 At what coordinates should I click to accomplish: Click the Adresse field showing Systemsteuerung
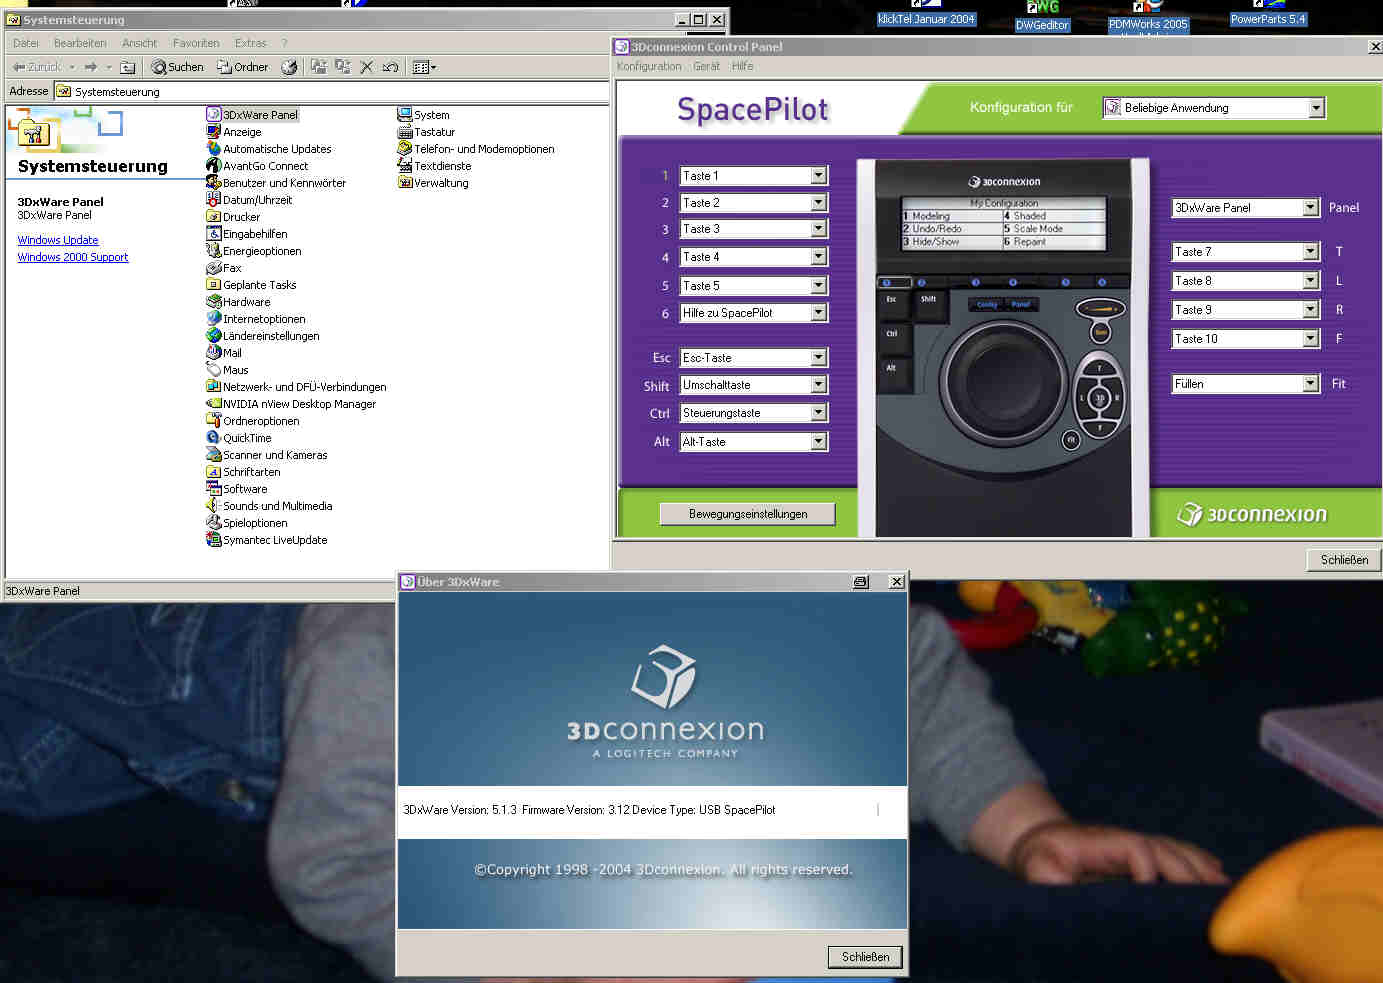(x=330, y=91)
